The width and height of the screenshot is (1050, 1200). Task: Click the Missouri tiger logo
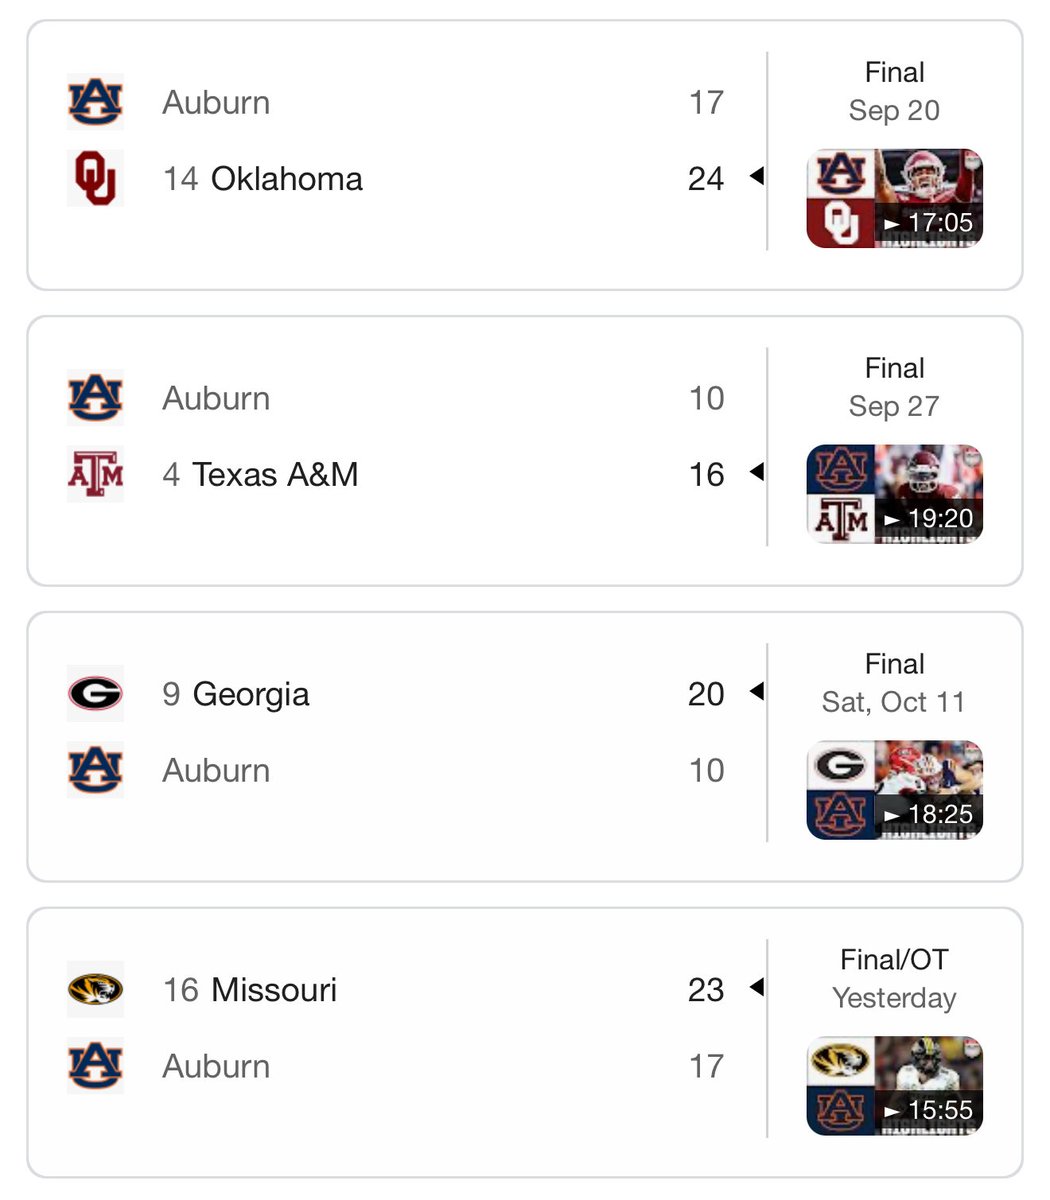pyautogui.click(x=95, y=989)
